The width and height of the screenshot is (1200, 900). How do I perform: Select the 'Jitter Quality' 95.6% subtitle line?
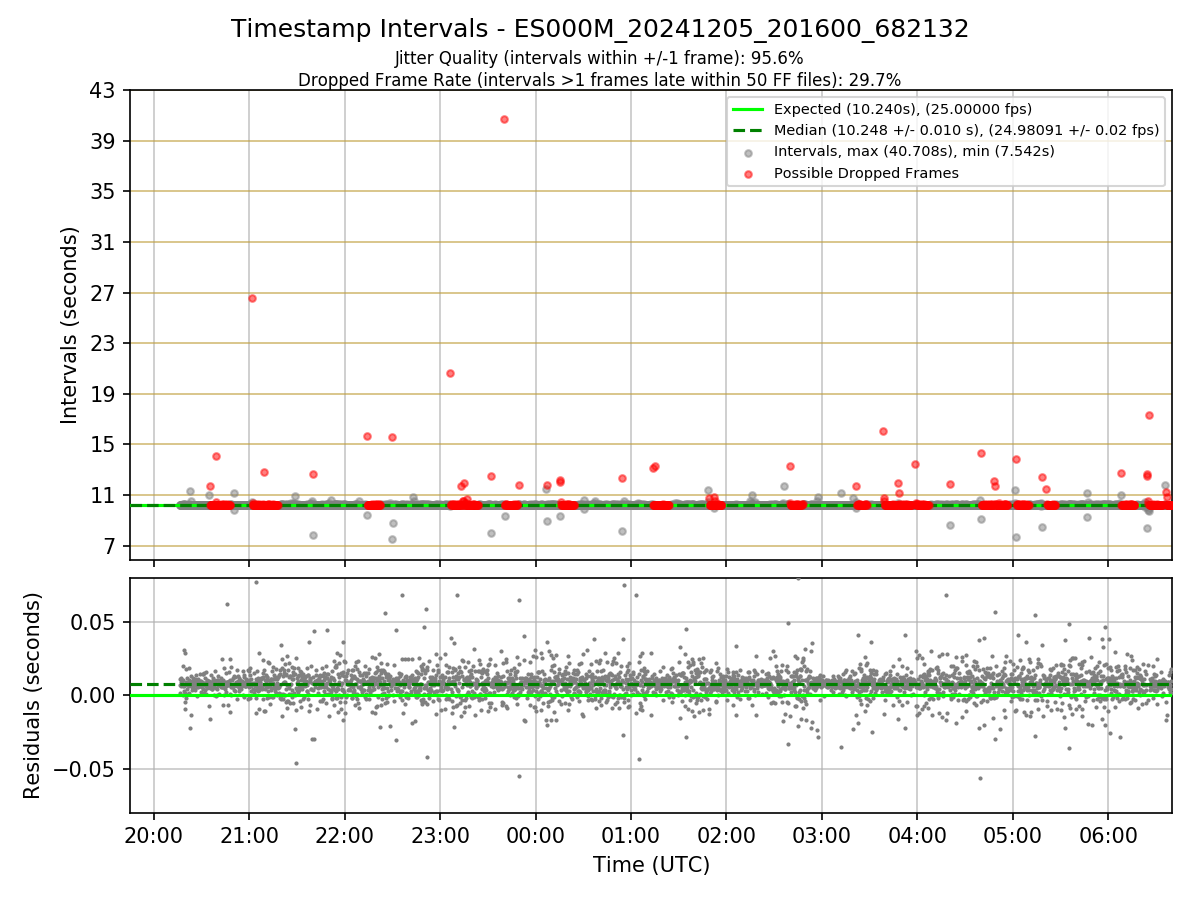click(x=600, y=58)
